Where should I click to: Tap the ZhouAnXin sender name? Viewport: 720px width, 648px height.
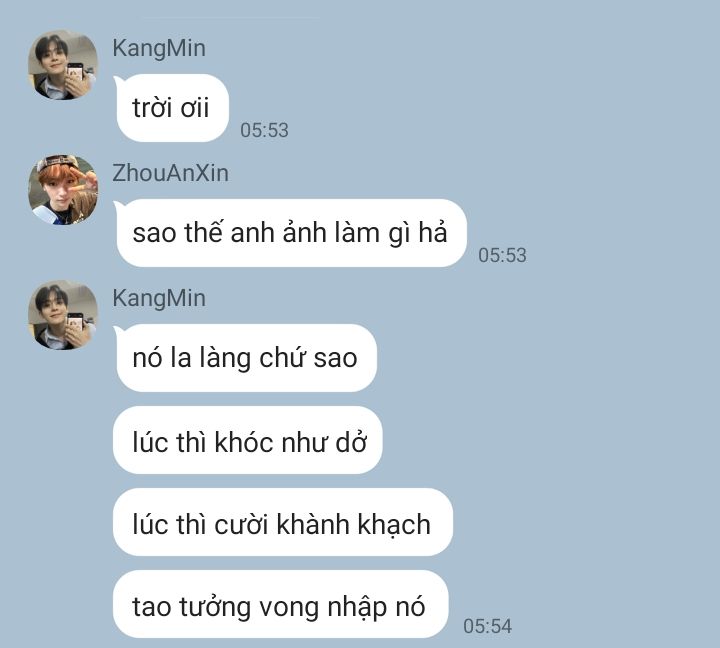click(170, 173)
